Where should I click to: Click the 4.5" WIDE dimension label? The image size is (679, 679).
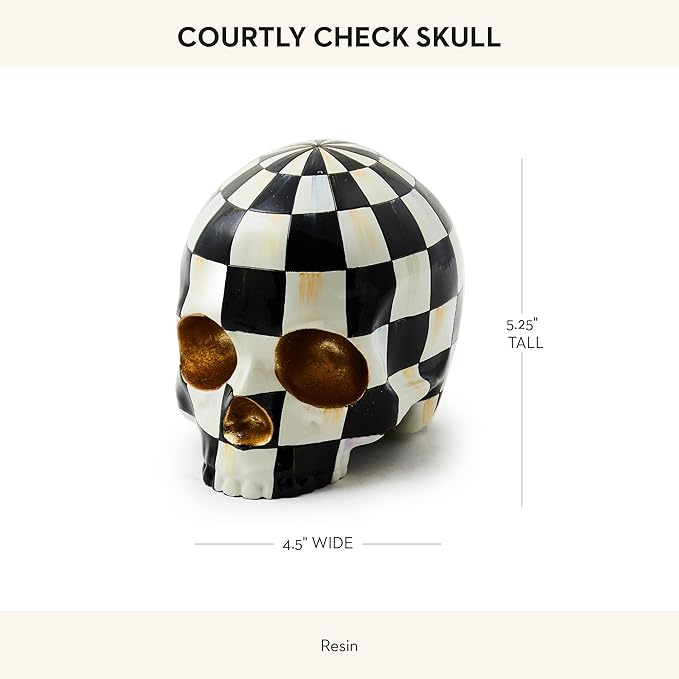(x=318, y=543)
